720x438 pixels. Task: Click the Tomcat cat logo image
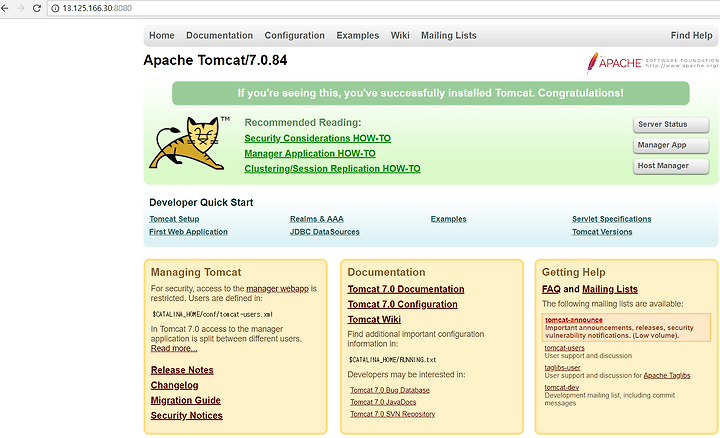[190, 143]
